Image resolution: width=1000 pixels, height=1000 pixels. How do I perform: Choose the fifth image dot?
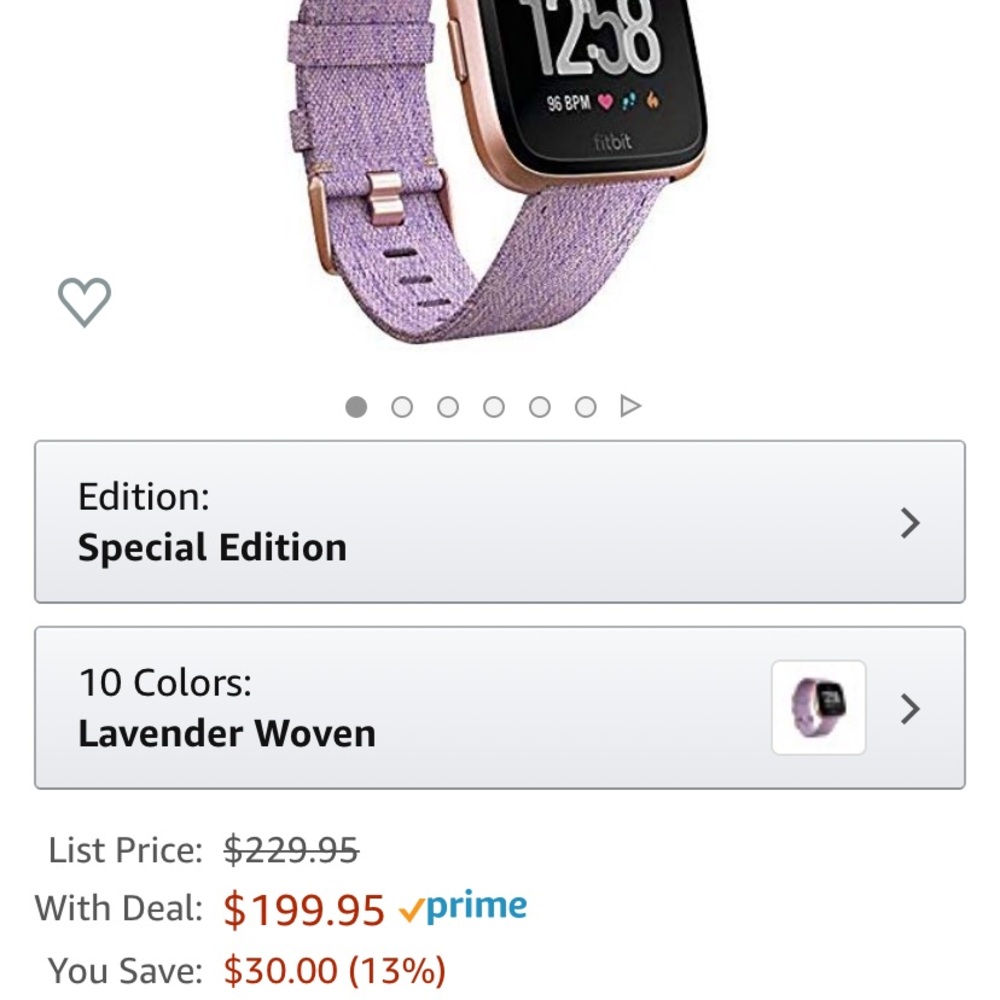[537, 405]
